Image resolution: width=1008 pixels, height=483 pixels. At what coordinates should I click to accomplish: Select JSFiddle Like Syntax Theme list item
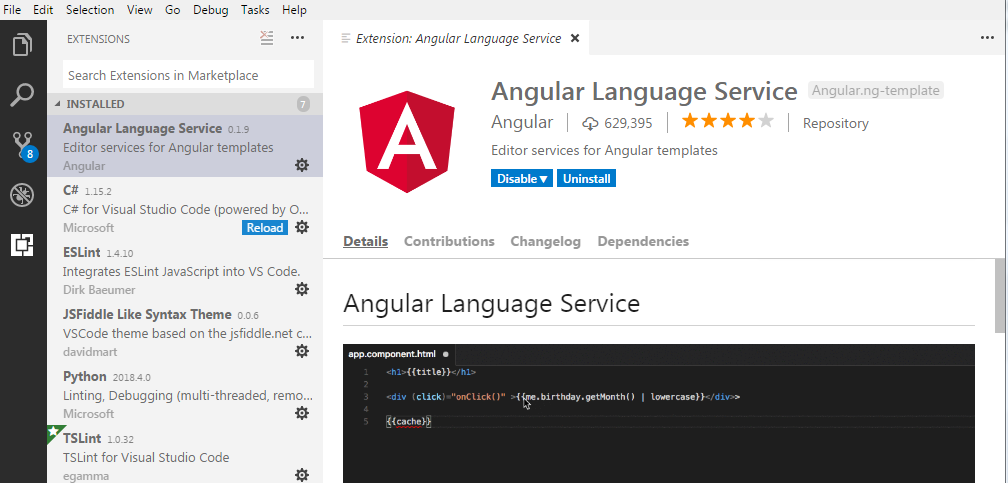click(x=185, y=332)
